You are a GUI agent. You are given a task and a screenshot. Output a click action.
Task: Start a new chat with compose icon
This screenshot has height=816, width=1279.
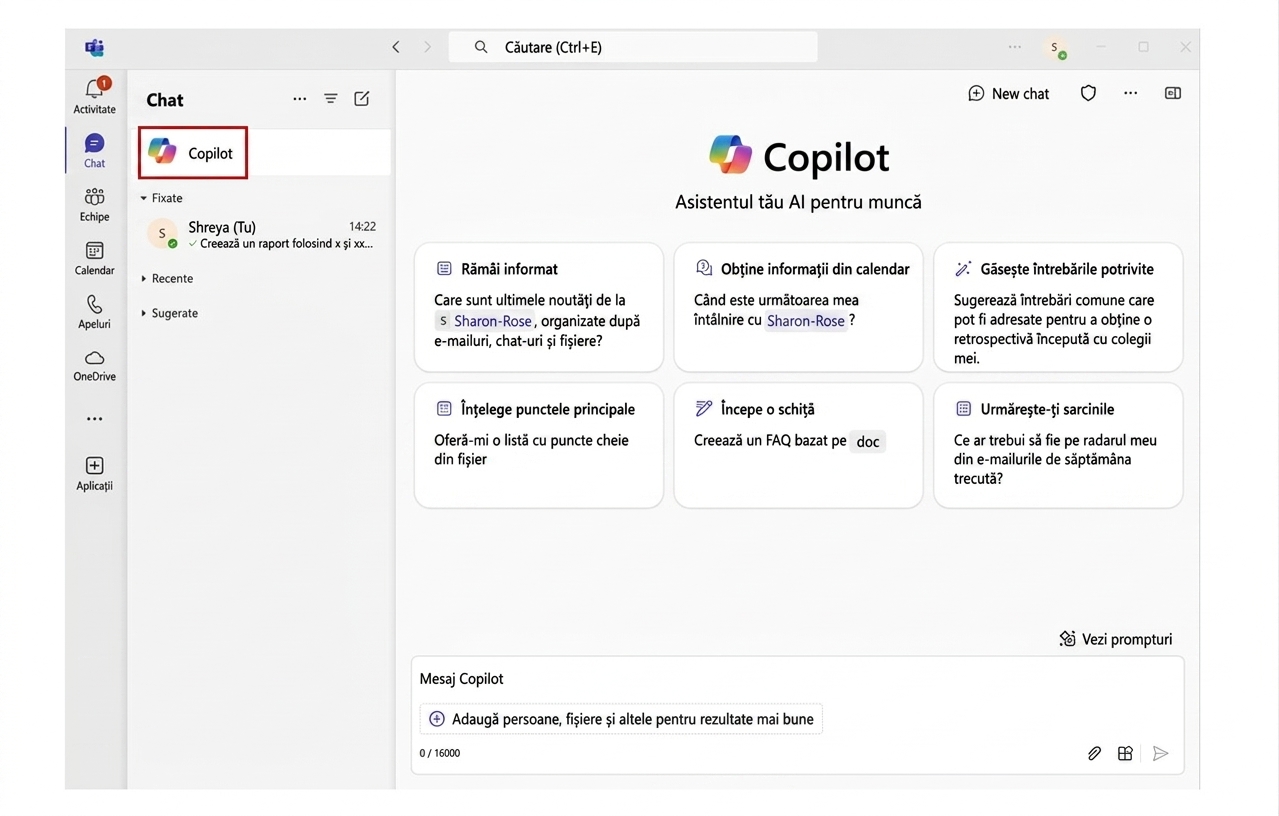tap(362, 99)
